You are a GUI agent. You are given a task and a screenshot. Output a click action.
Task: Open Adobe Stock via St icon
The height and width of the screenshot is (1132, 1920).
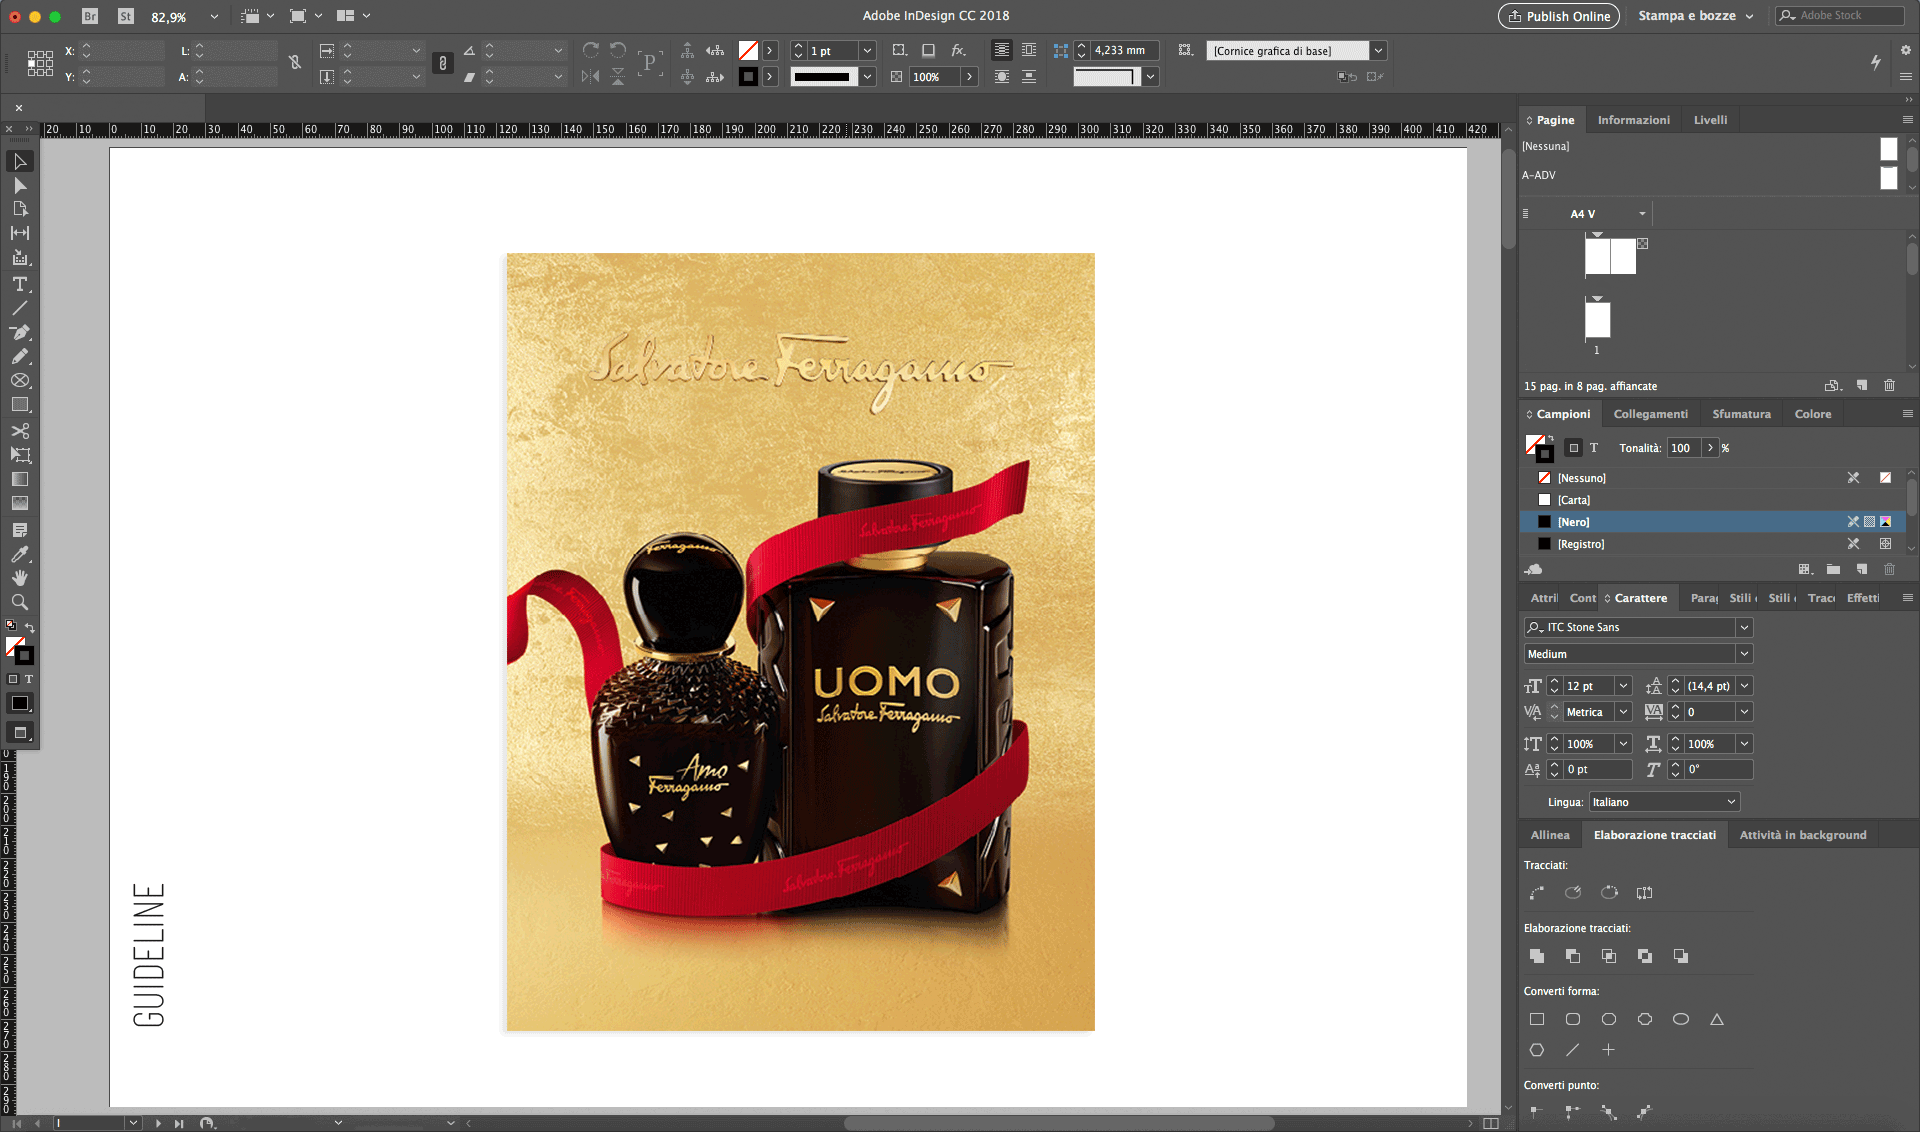pyautogui.click(x=126, y=16)
